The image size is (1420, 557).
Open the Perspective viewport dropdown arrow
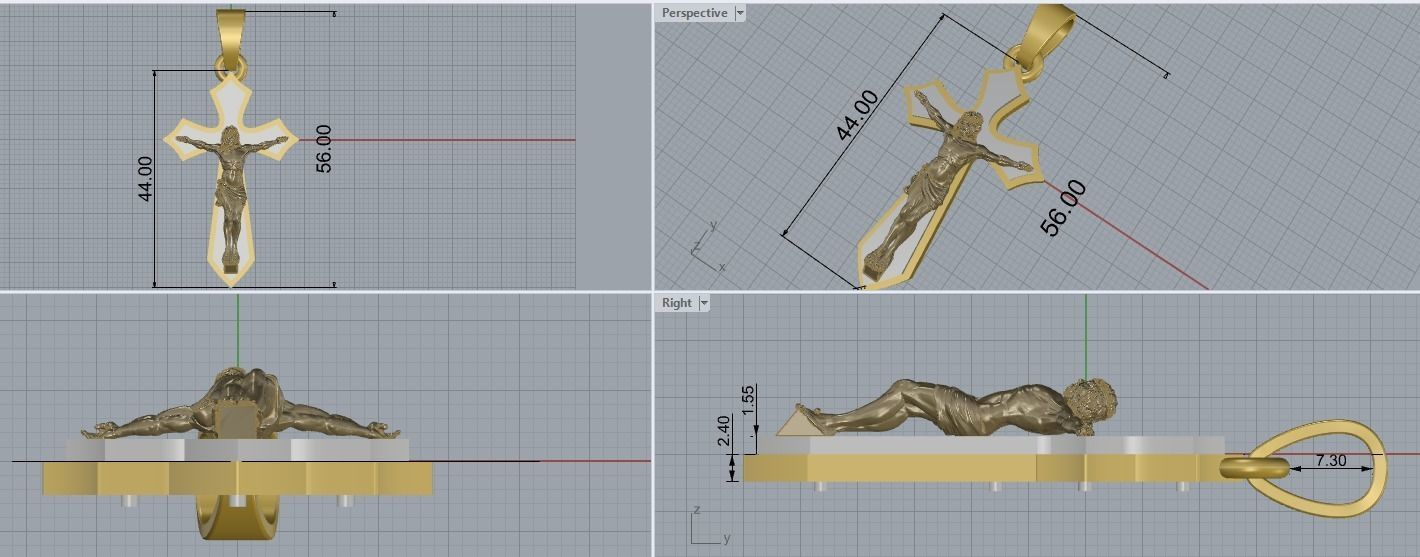(740, 13)
